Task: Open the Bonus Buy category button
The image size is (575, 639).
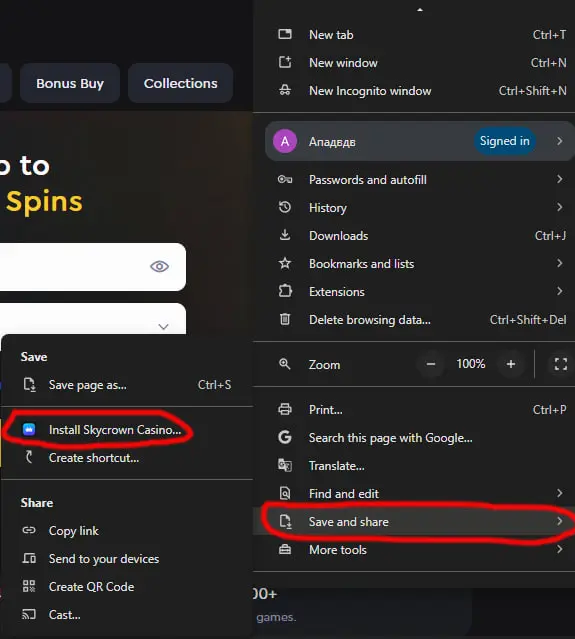Action: tap(70, 83)
